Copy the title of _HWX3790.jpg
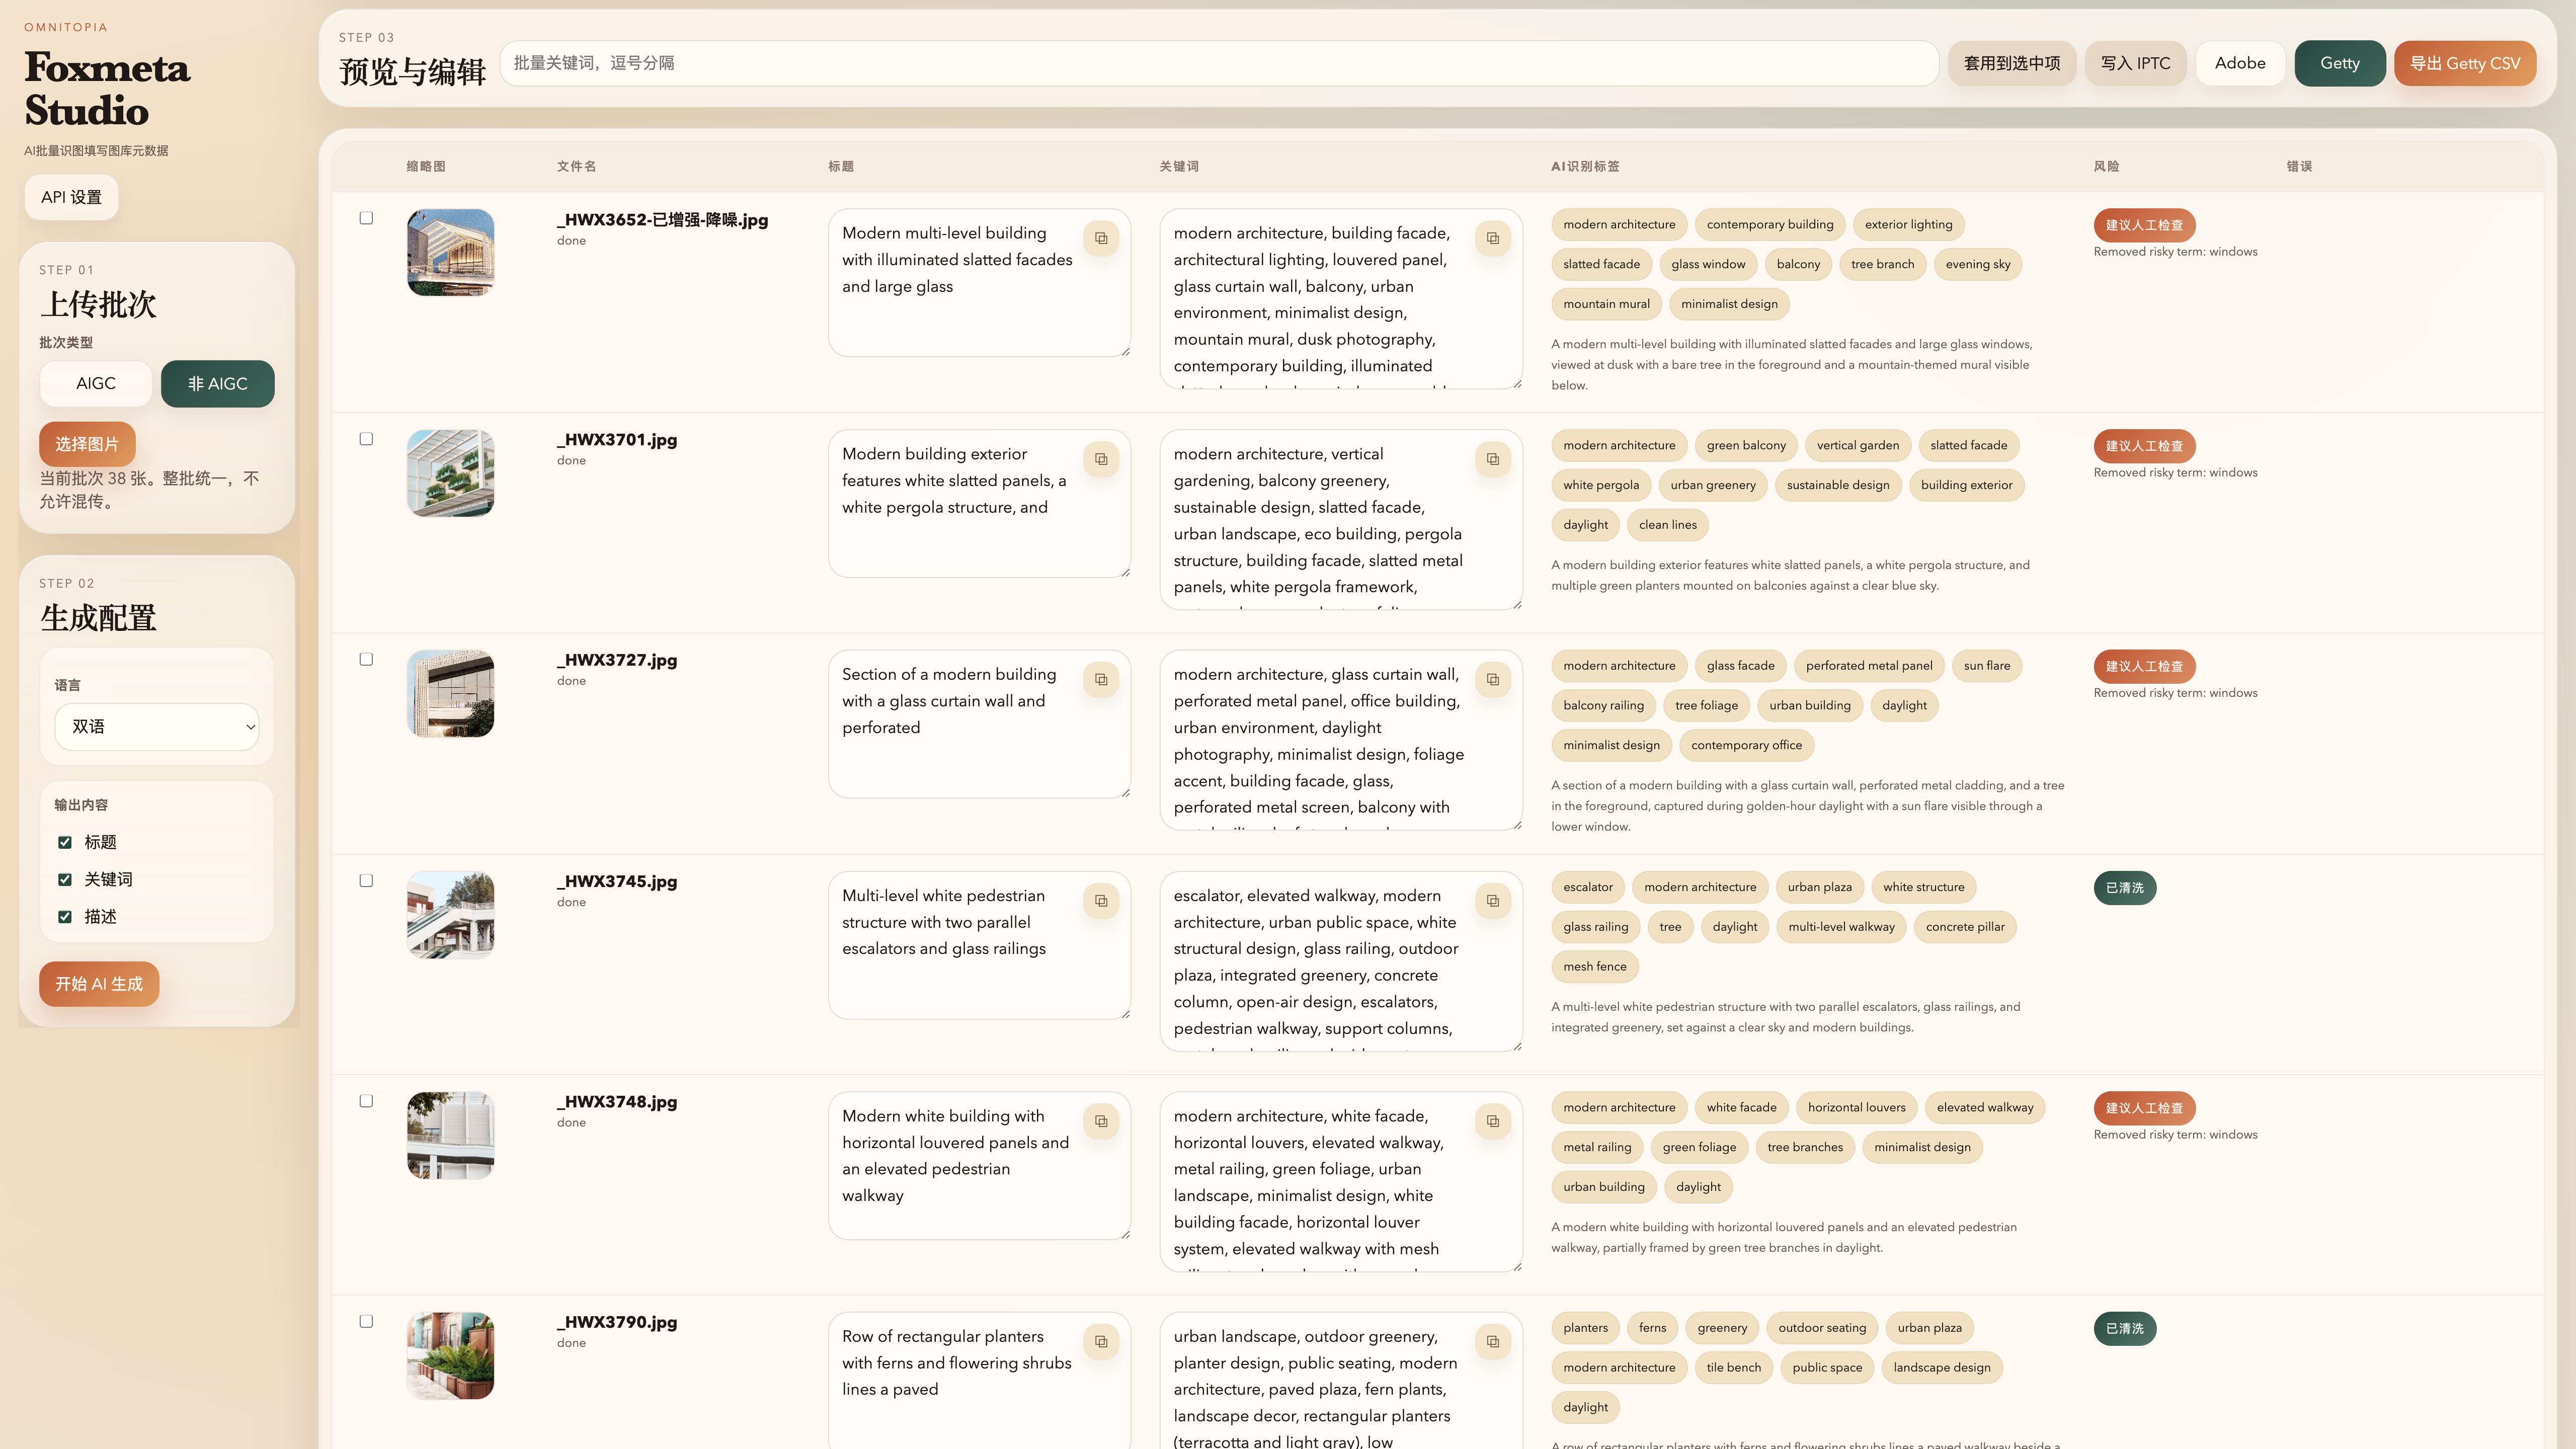The height and width of the screenshot is (1449, 2576). (1101, 1342)
